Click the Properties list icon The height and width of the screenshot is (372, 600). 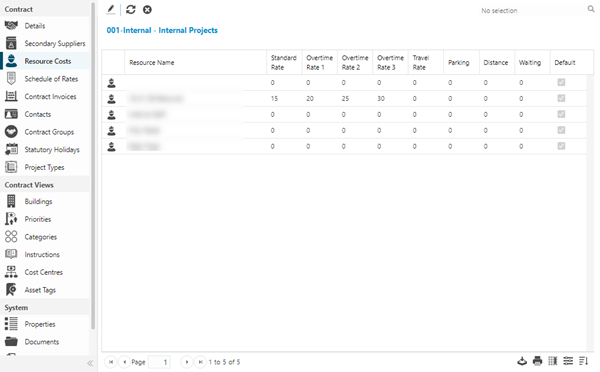pos(11,324)
